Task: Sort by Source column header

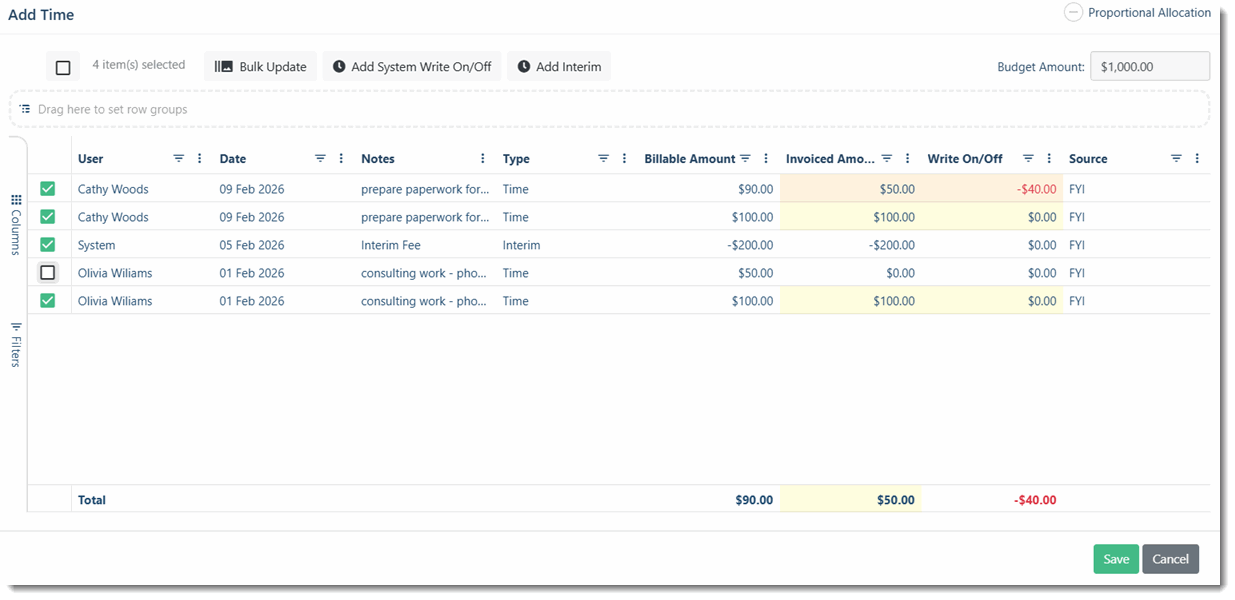Action: (1088, 159)
